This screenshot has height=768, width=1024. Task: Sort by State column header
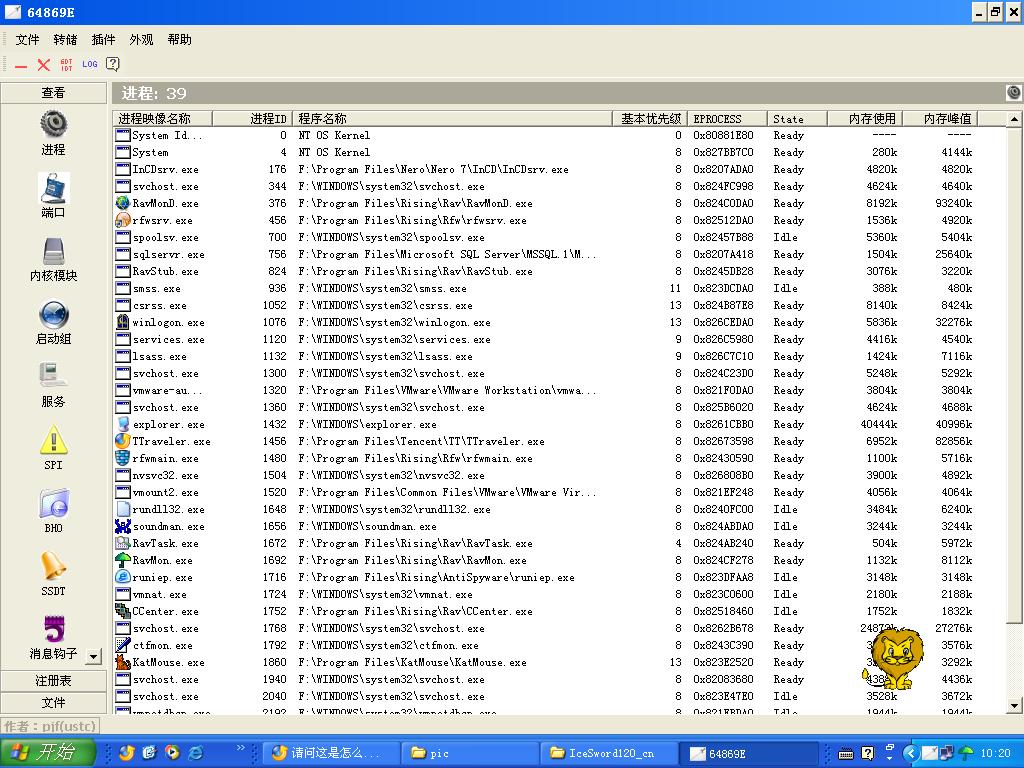pyautogui.click(x=797, y=118)
